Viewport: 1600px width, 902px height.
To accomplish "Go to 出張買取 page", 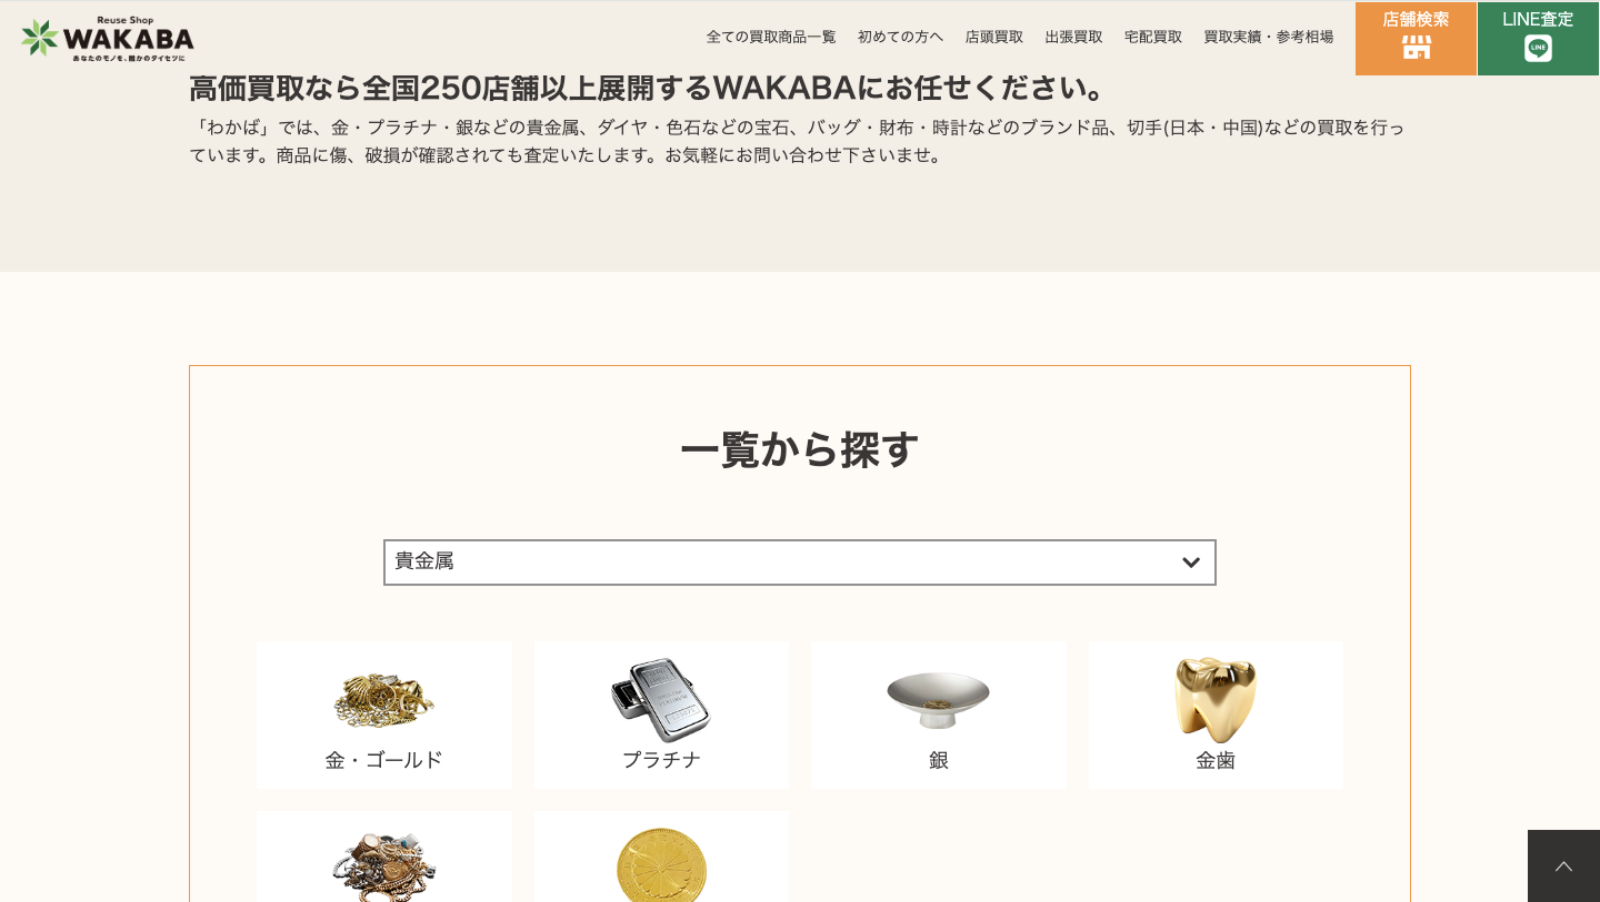I will pyautogui.click(x=1074, y=37).
